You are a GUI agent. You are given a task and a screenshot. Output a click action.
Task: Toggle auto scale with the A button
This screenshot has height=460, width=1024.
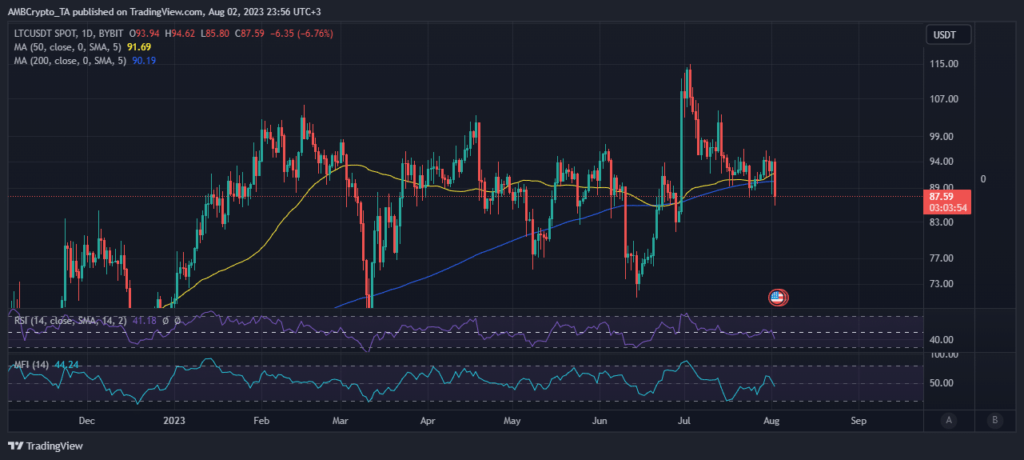click(x=946, y=420)
